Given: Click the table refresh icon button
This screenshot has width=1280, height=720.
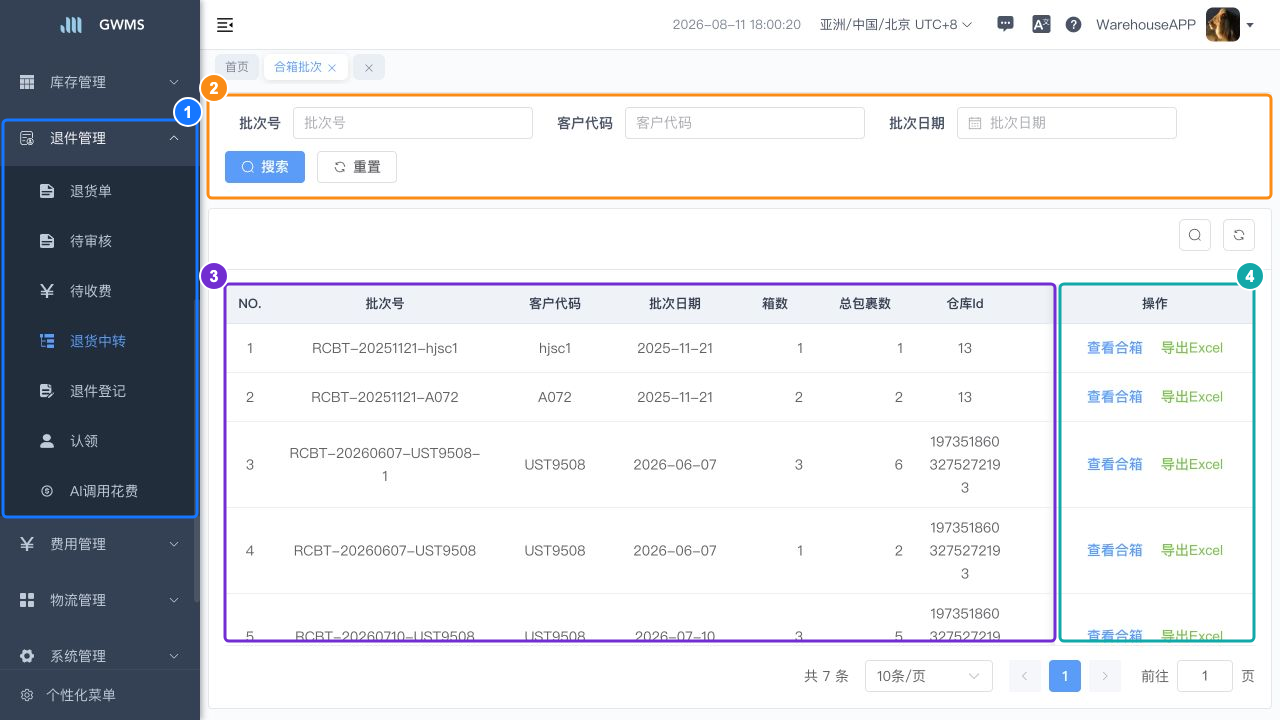Looking at the screenshot, I should point(1239,235).
